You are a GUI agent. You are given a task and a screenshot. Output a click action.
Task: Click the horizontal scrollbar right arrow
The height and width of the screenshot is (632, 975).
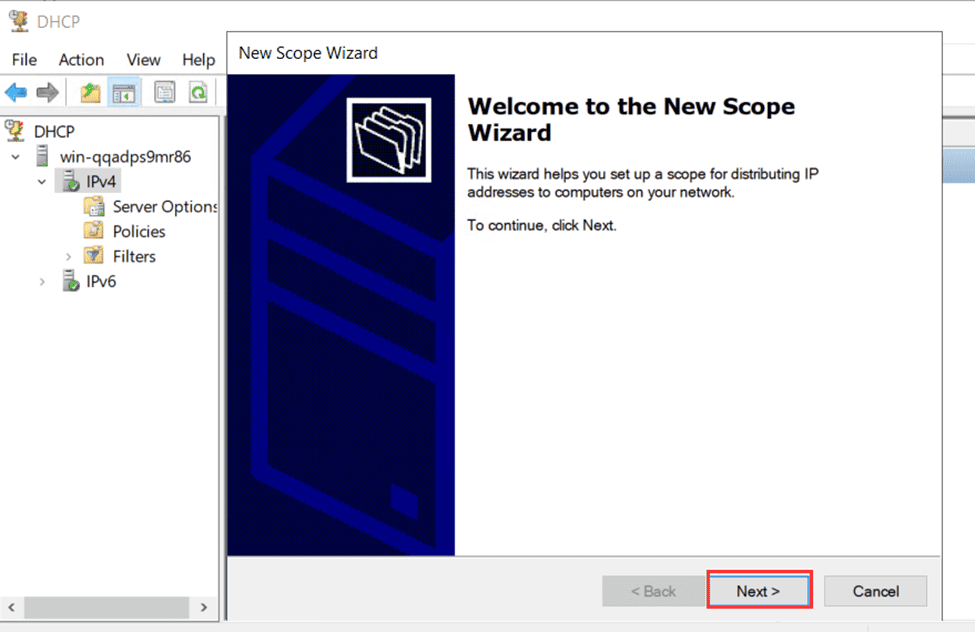(204, 607)
